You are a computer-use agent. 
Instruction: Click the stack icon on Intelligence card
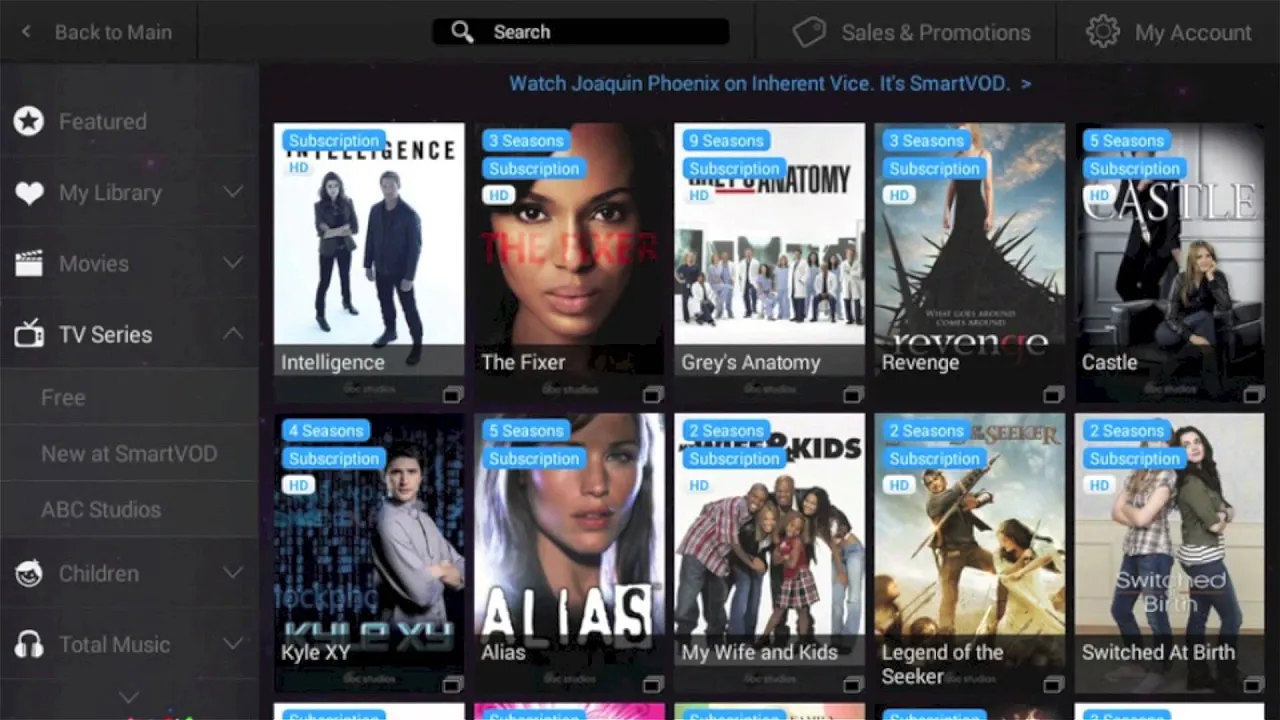tap(453, 395)
